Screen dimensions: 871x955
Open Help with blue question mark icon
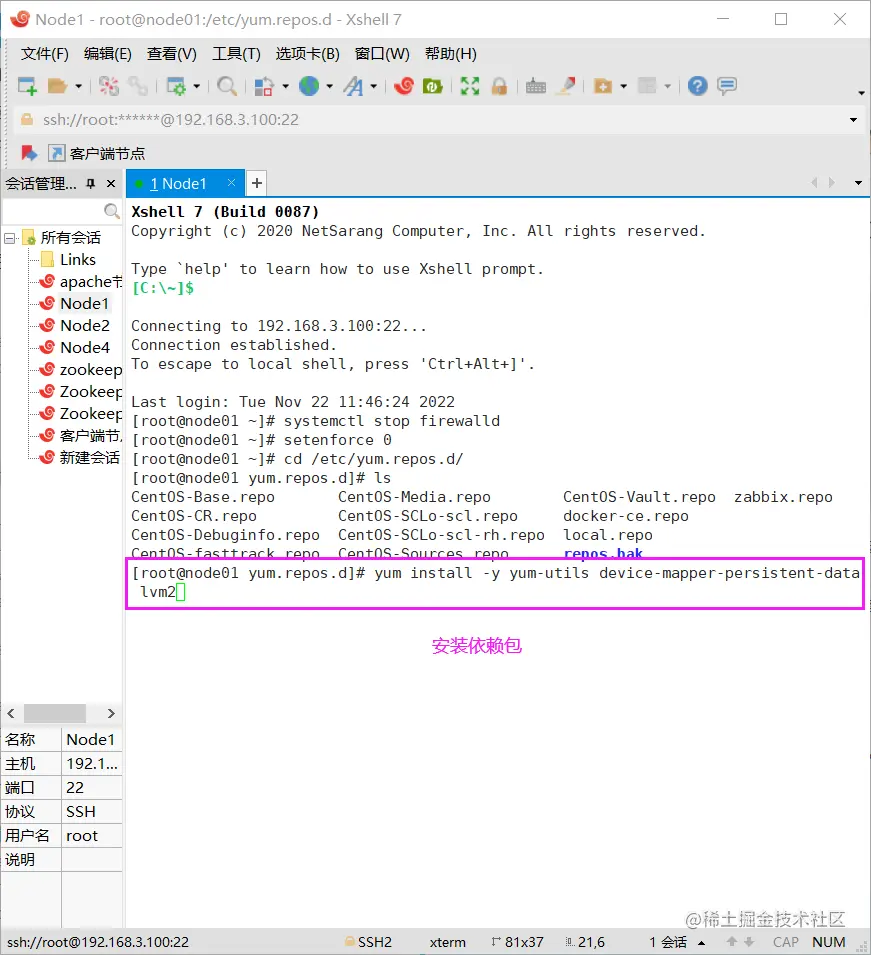click(x=697, y=86)
